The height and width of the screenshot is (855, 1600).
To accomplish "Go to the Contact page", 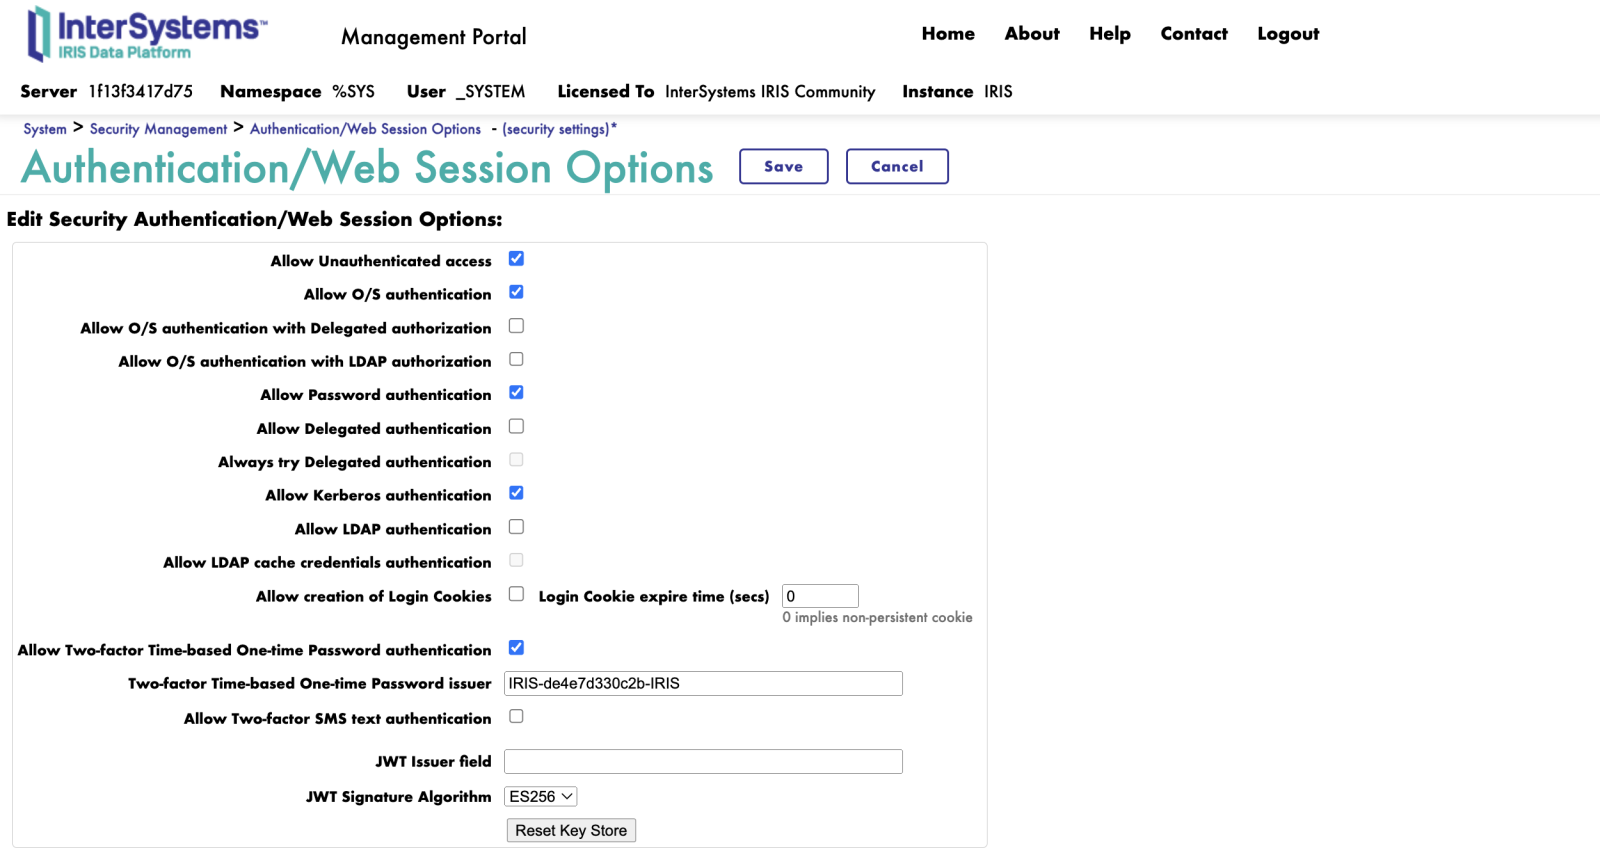I will point(1193,34).
